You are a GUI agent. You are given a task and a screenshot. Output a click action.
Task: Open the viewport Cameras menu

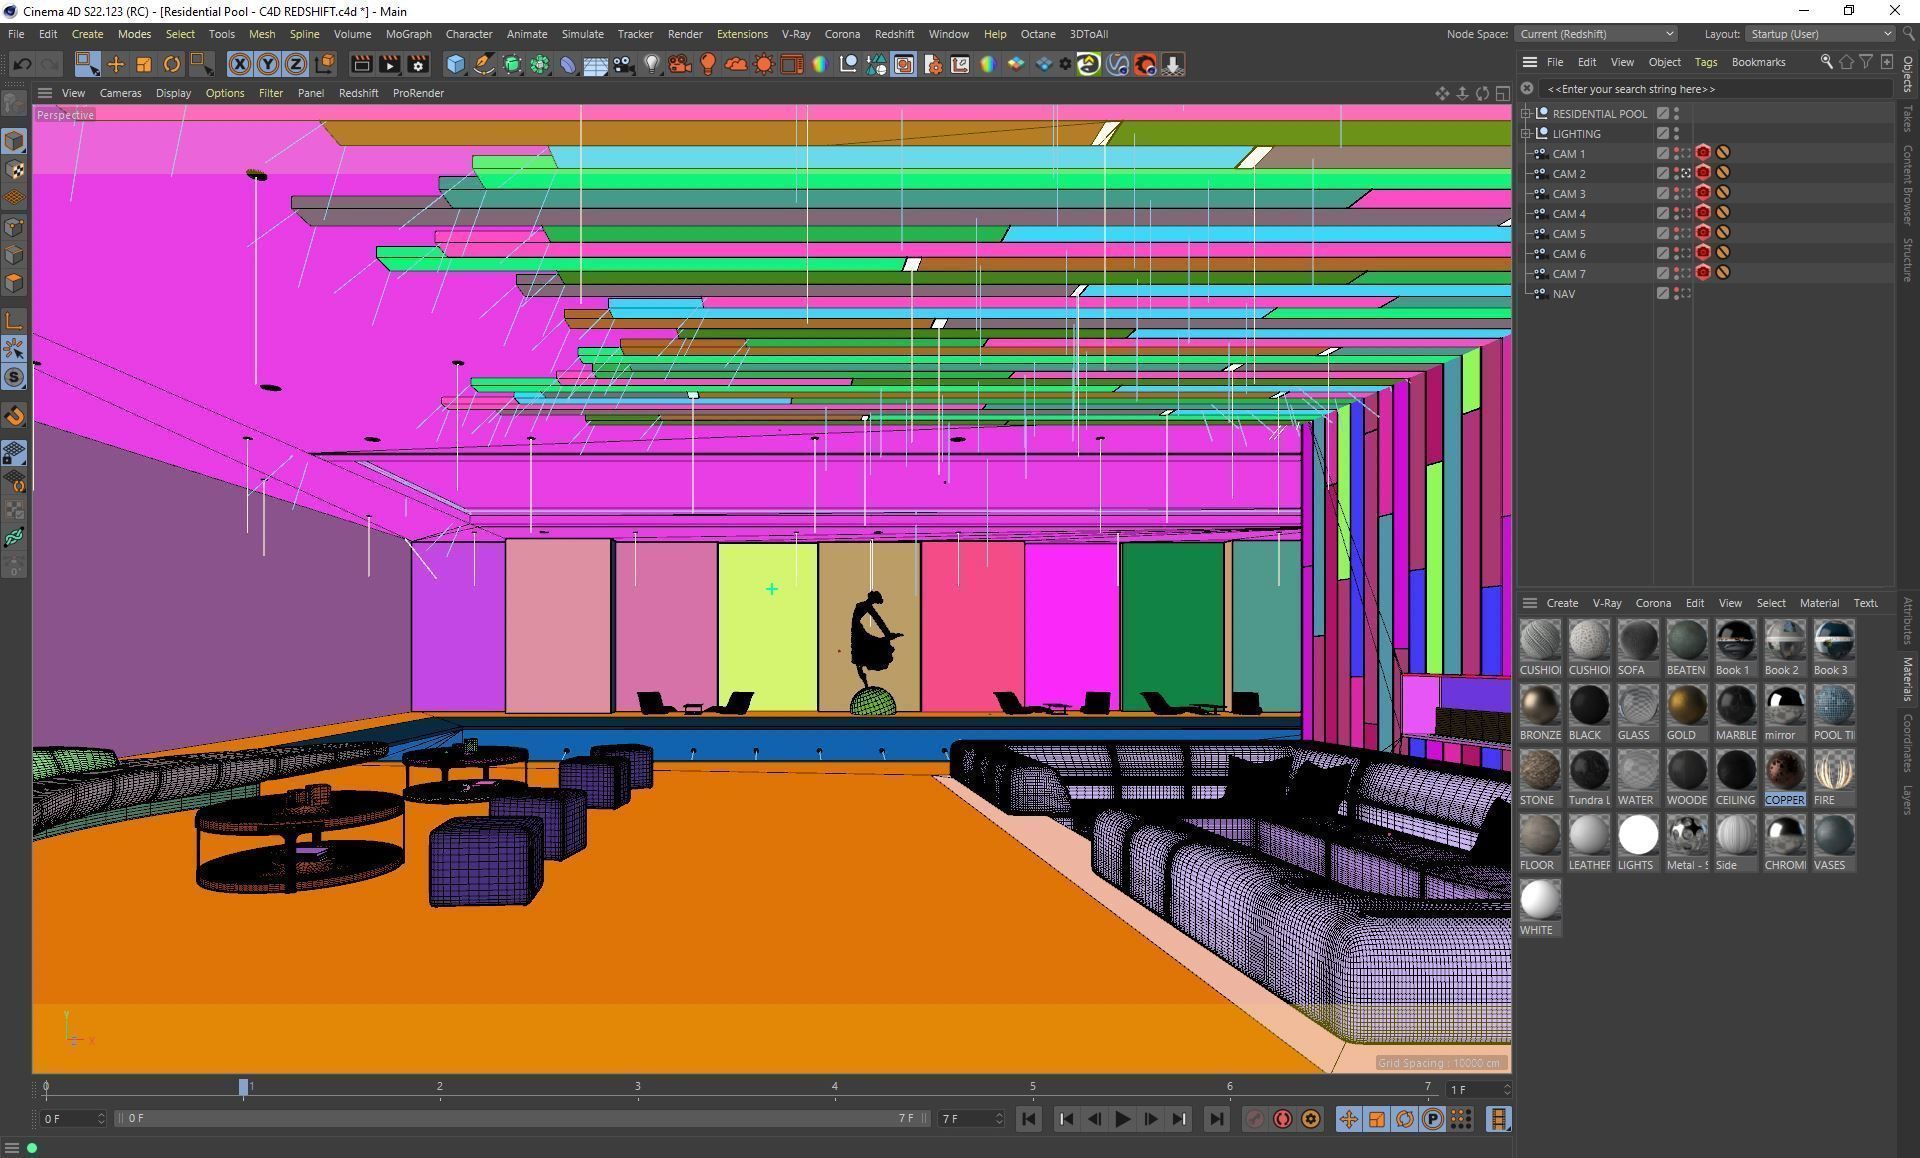coord(120,93)
